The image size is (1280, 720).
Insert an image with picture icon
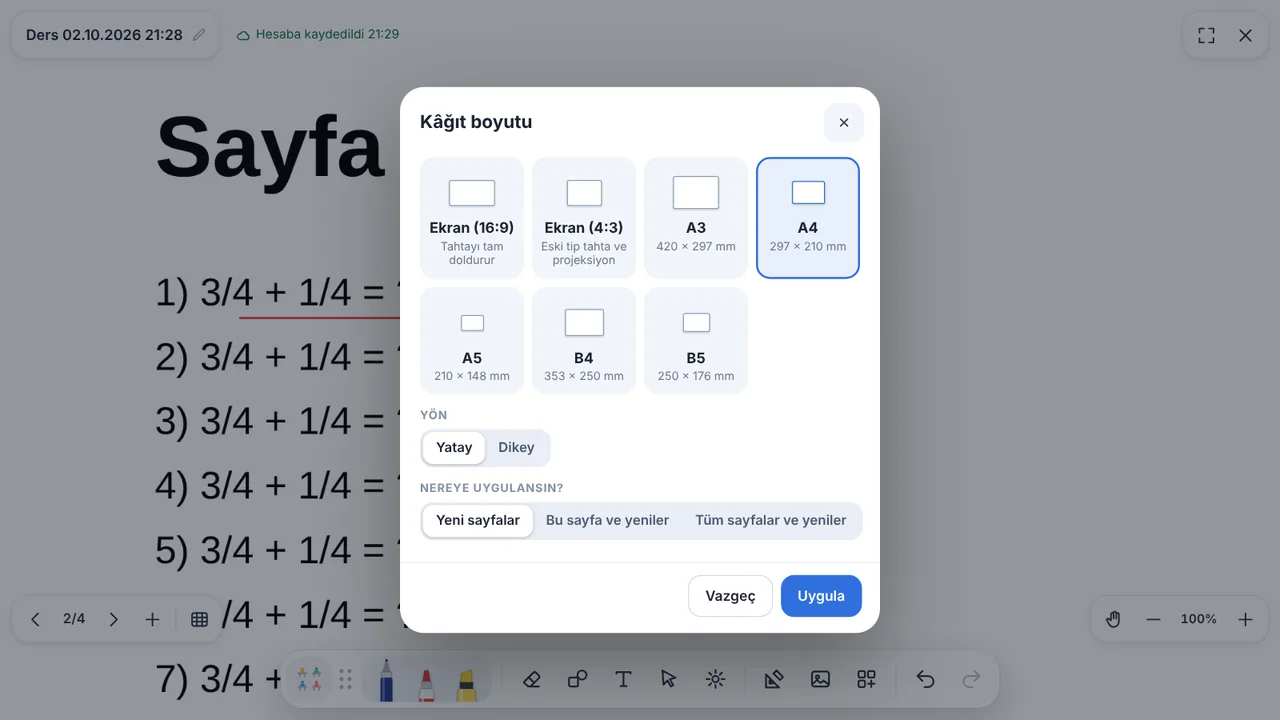820,680
